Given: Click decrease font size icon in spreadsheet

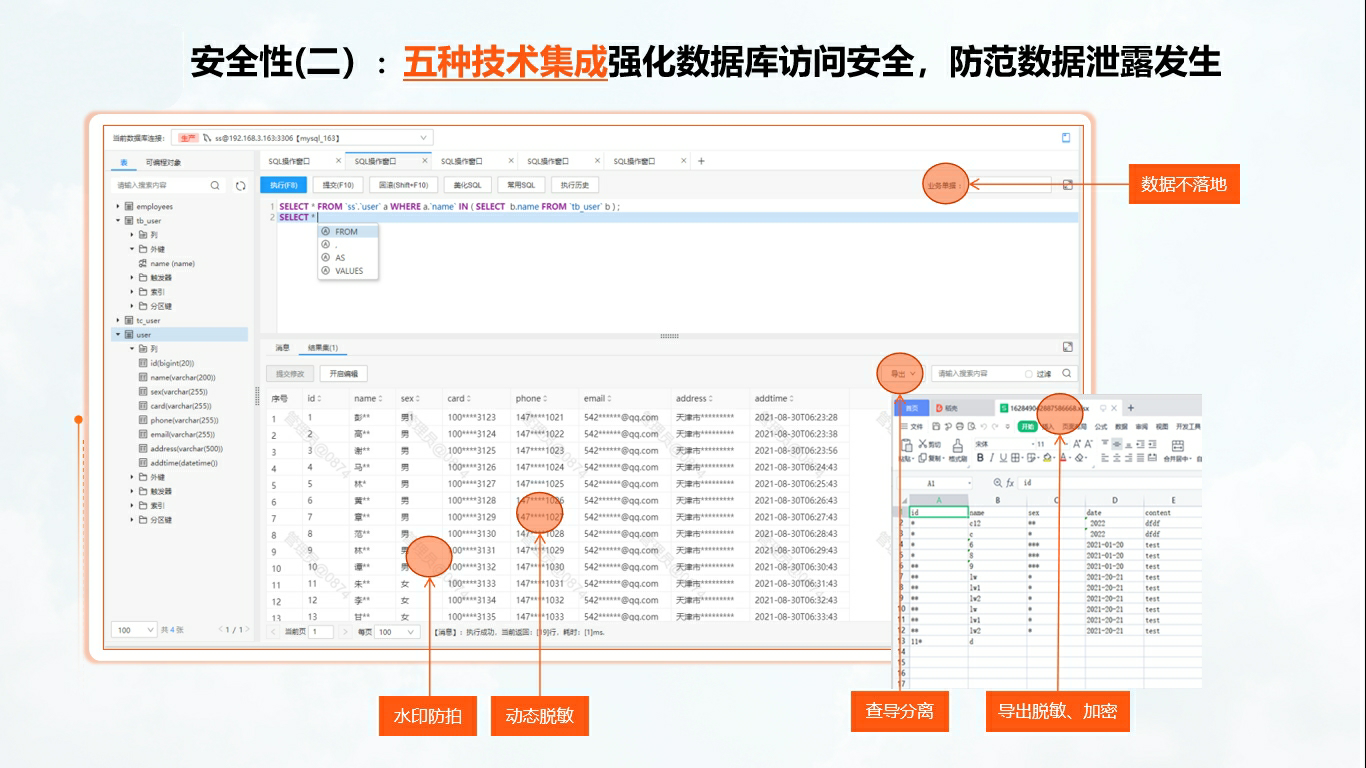Looking at the screenshot, I should tap(1088, 444).
